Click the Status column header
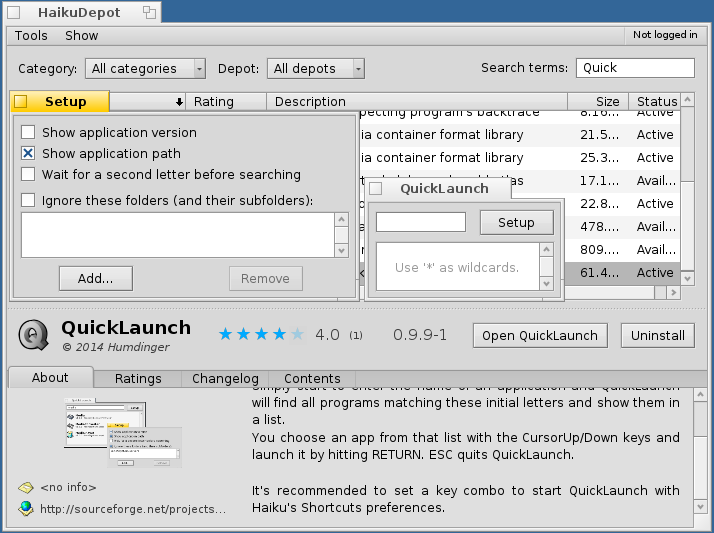Screen dimensions: 714x533 656,102
